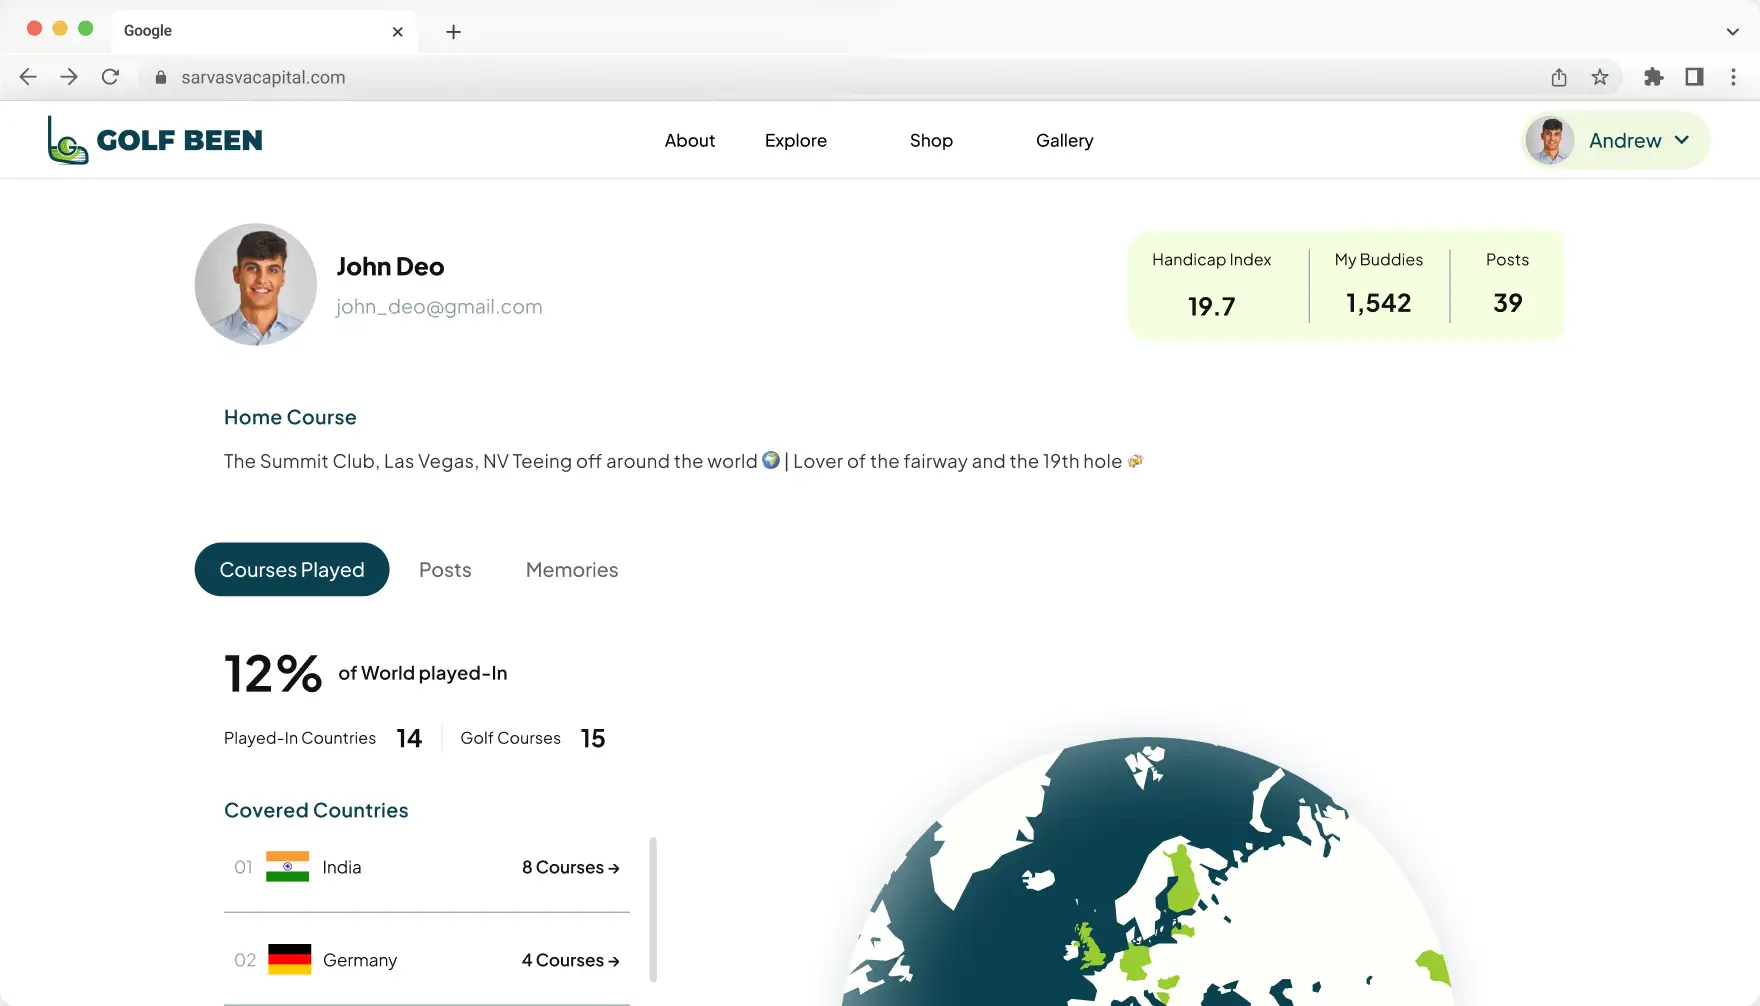Bookmark page with the star icon

pos(1600,77)
